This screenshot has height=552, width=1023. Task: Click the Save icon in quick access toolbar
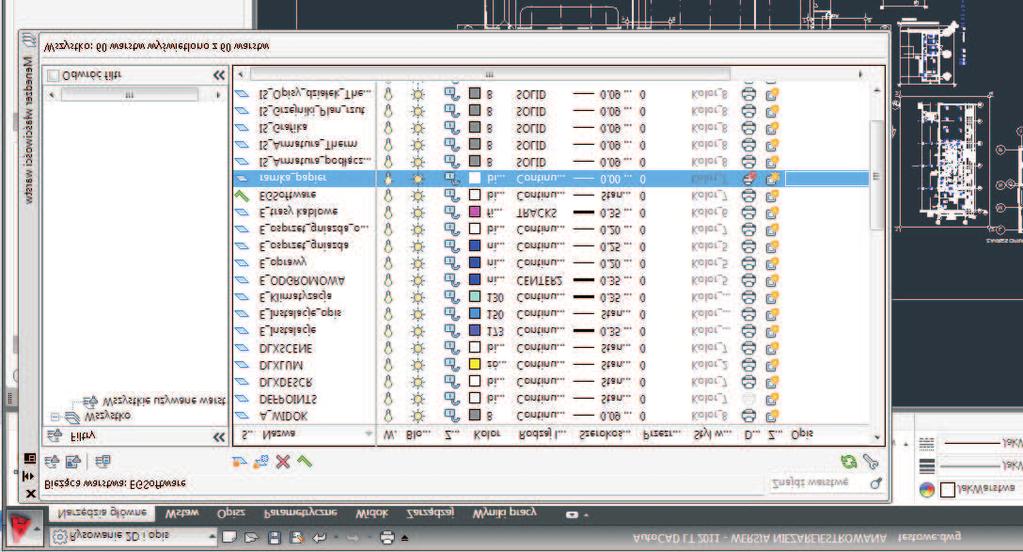click(x=274, y=537)
